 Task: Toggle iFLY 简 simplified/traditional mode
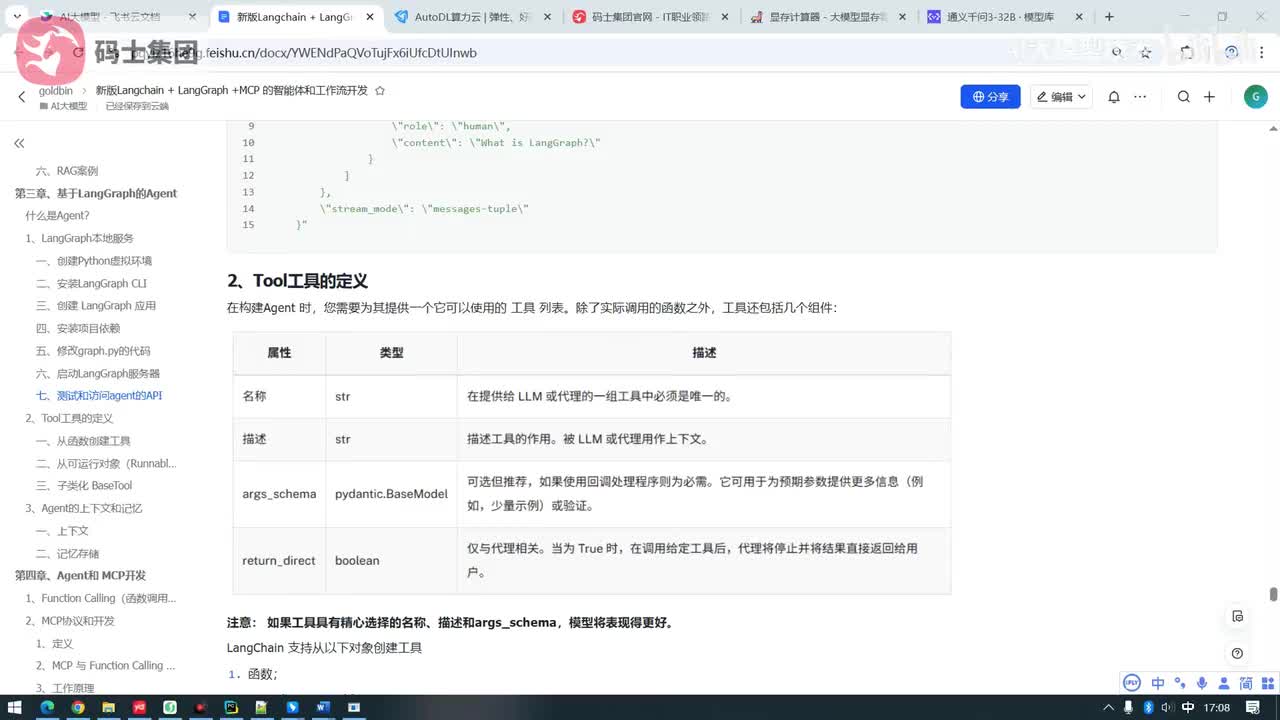point(1246,683)
